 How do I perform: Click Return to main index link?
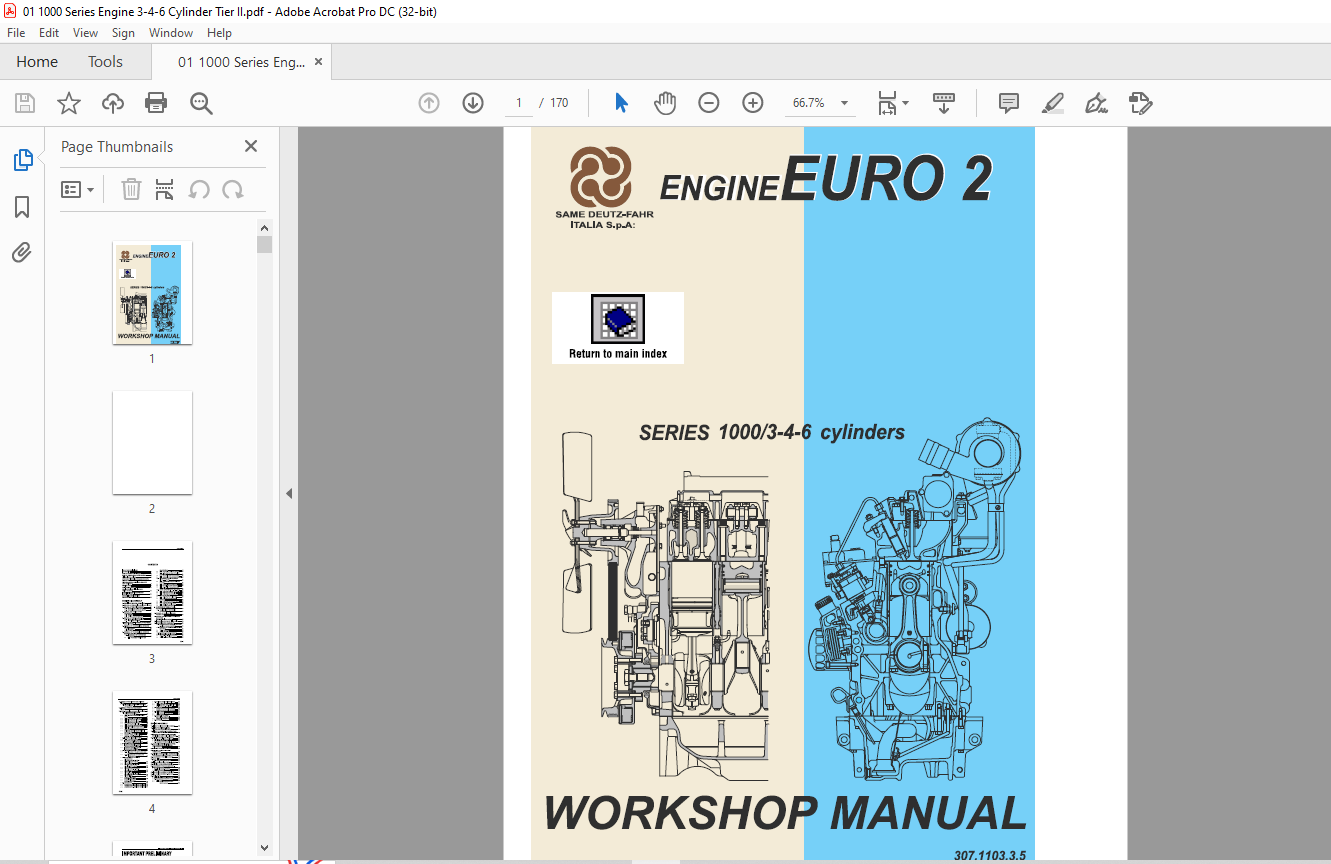(x=618, y=327)
